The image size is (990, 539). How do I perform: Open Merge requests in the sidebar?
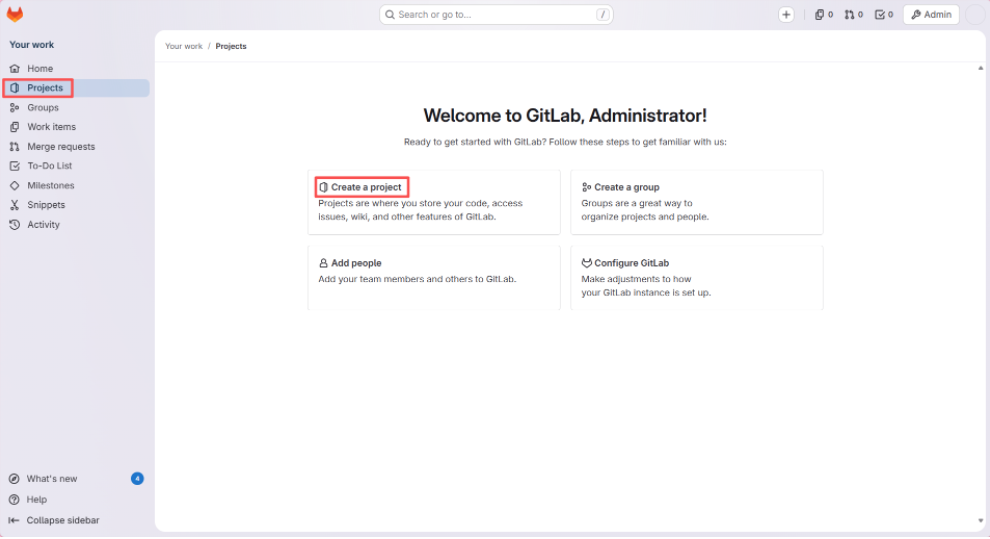click(76, 146)
